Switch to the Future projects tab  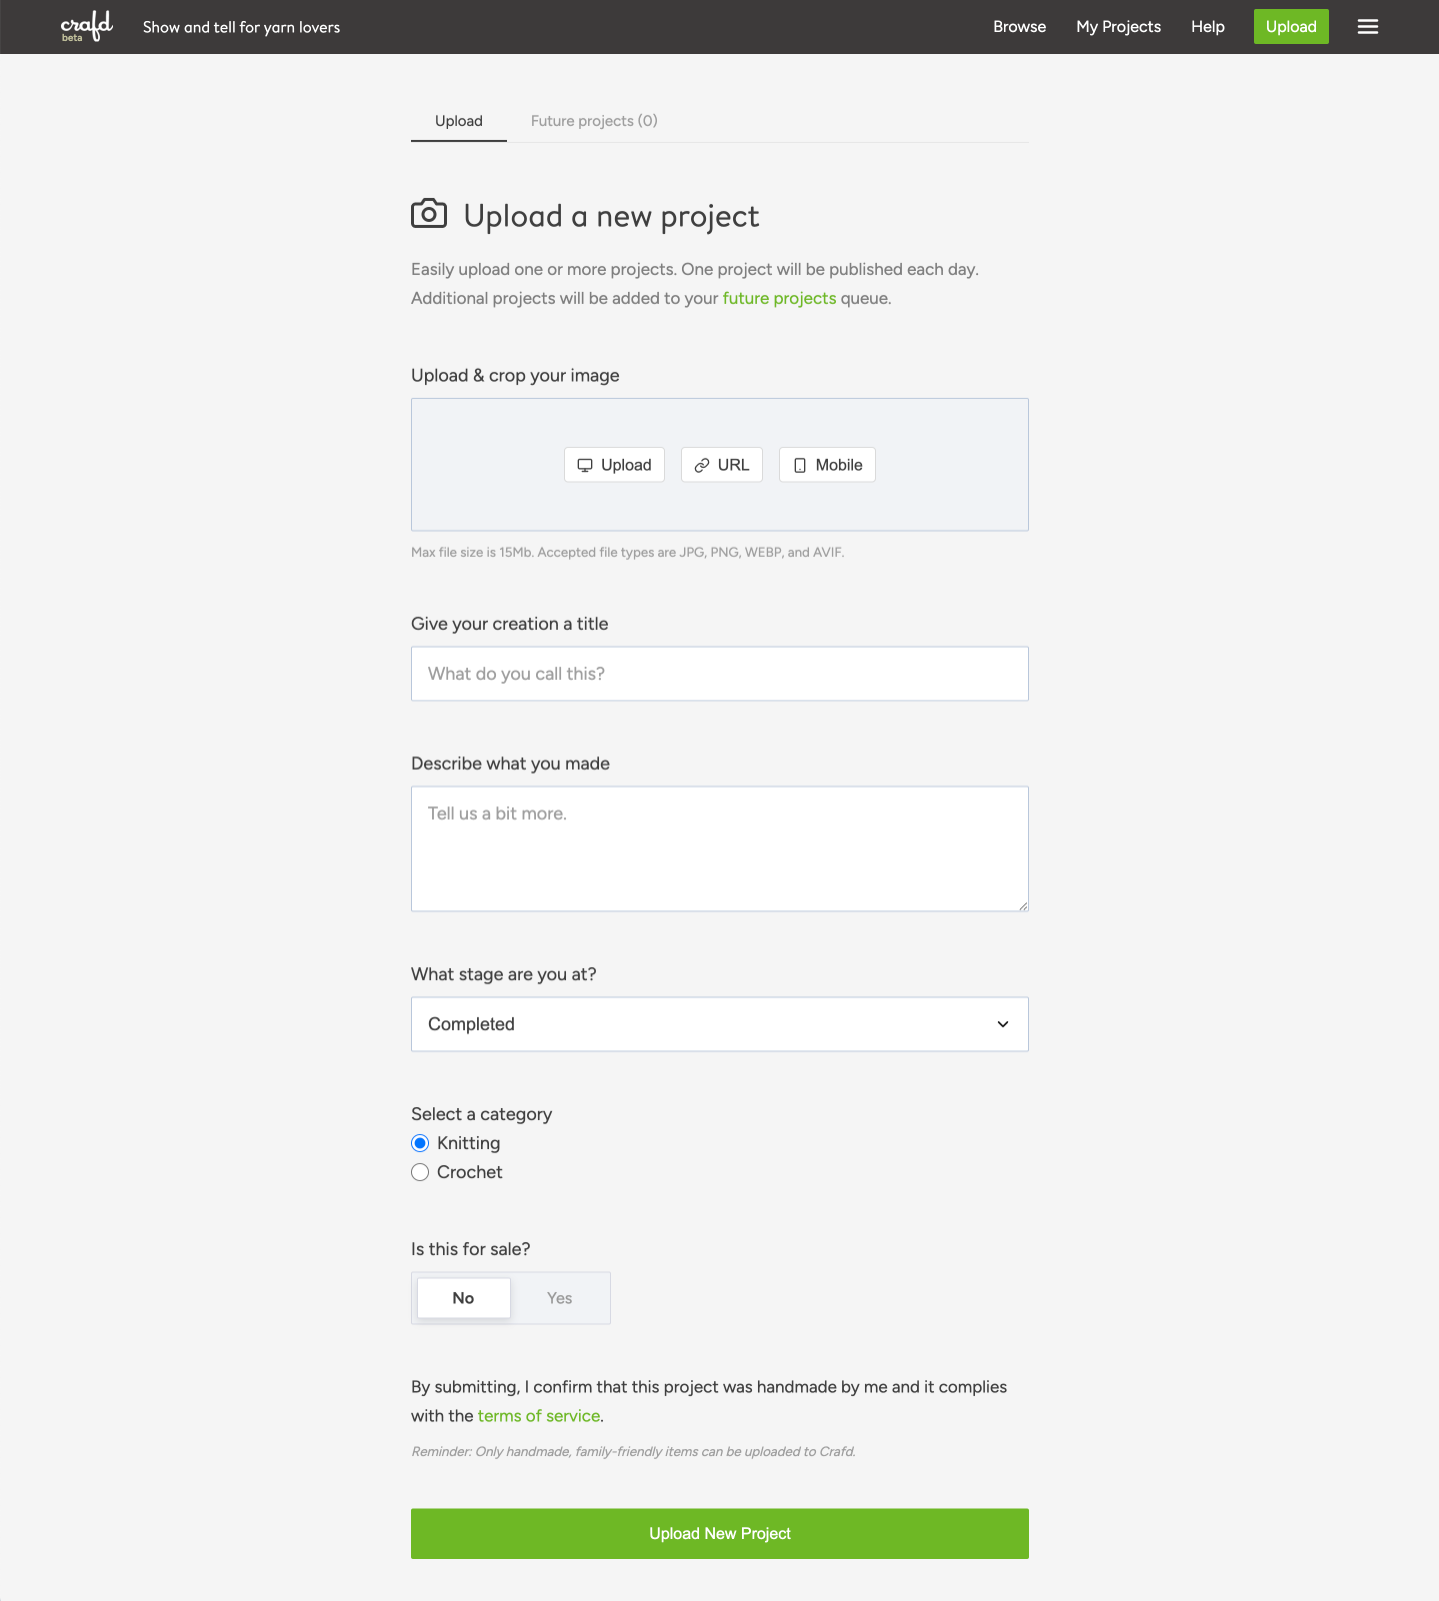pyautogui.click(x=593, y=121)
